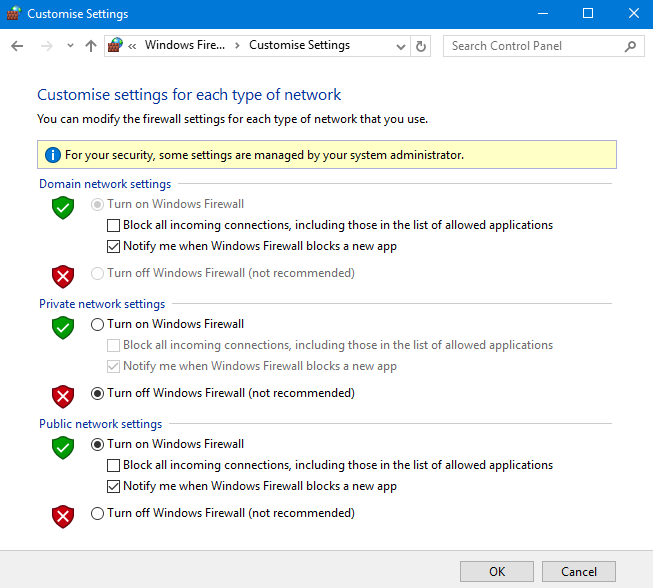Expand chevron after Windows Fire... breadcrumb
Screen dimensions: 653x588
(237, 45)
